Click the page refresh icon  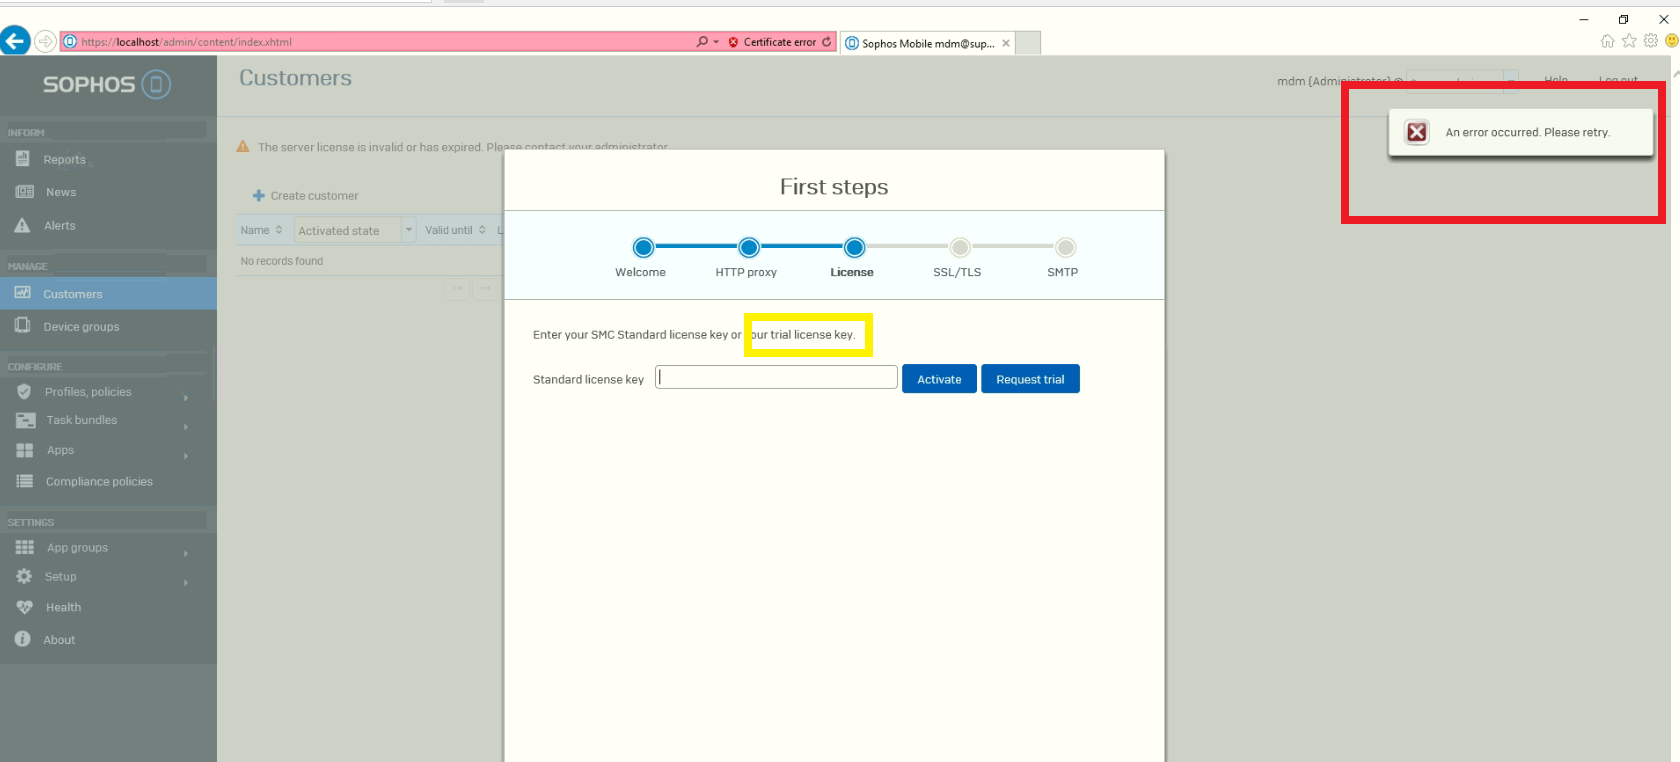pyautogui.click(x=826, y=42)
